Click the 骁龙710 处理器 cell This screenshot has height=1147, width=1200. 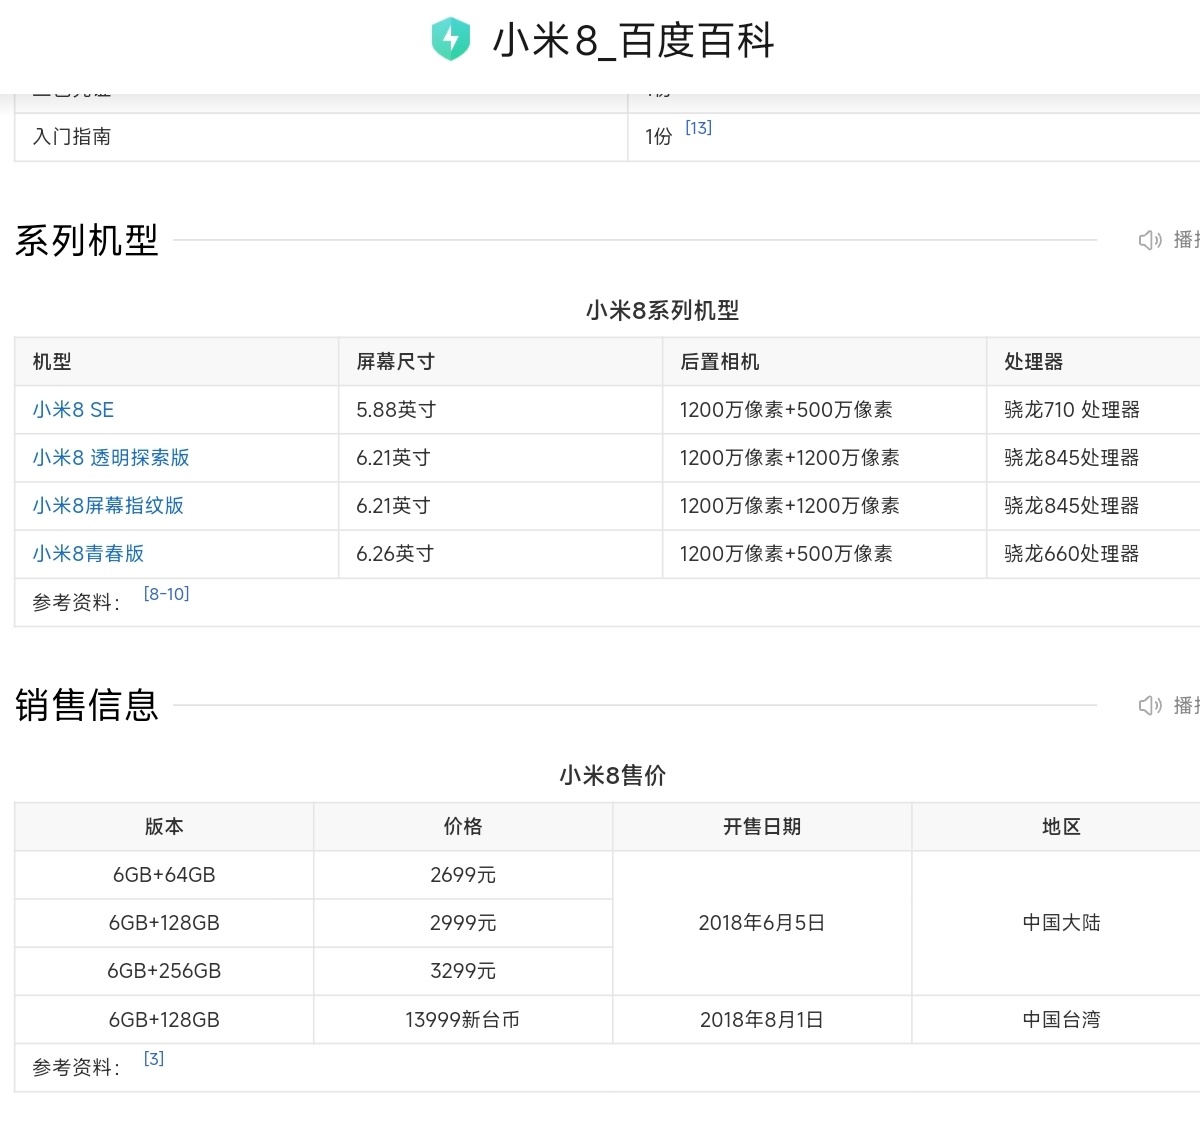[1072, 410]
